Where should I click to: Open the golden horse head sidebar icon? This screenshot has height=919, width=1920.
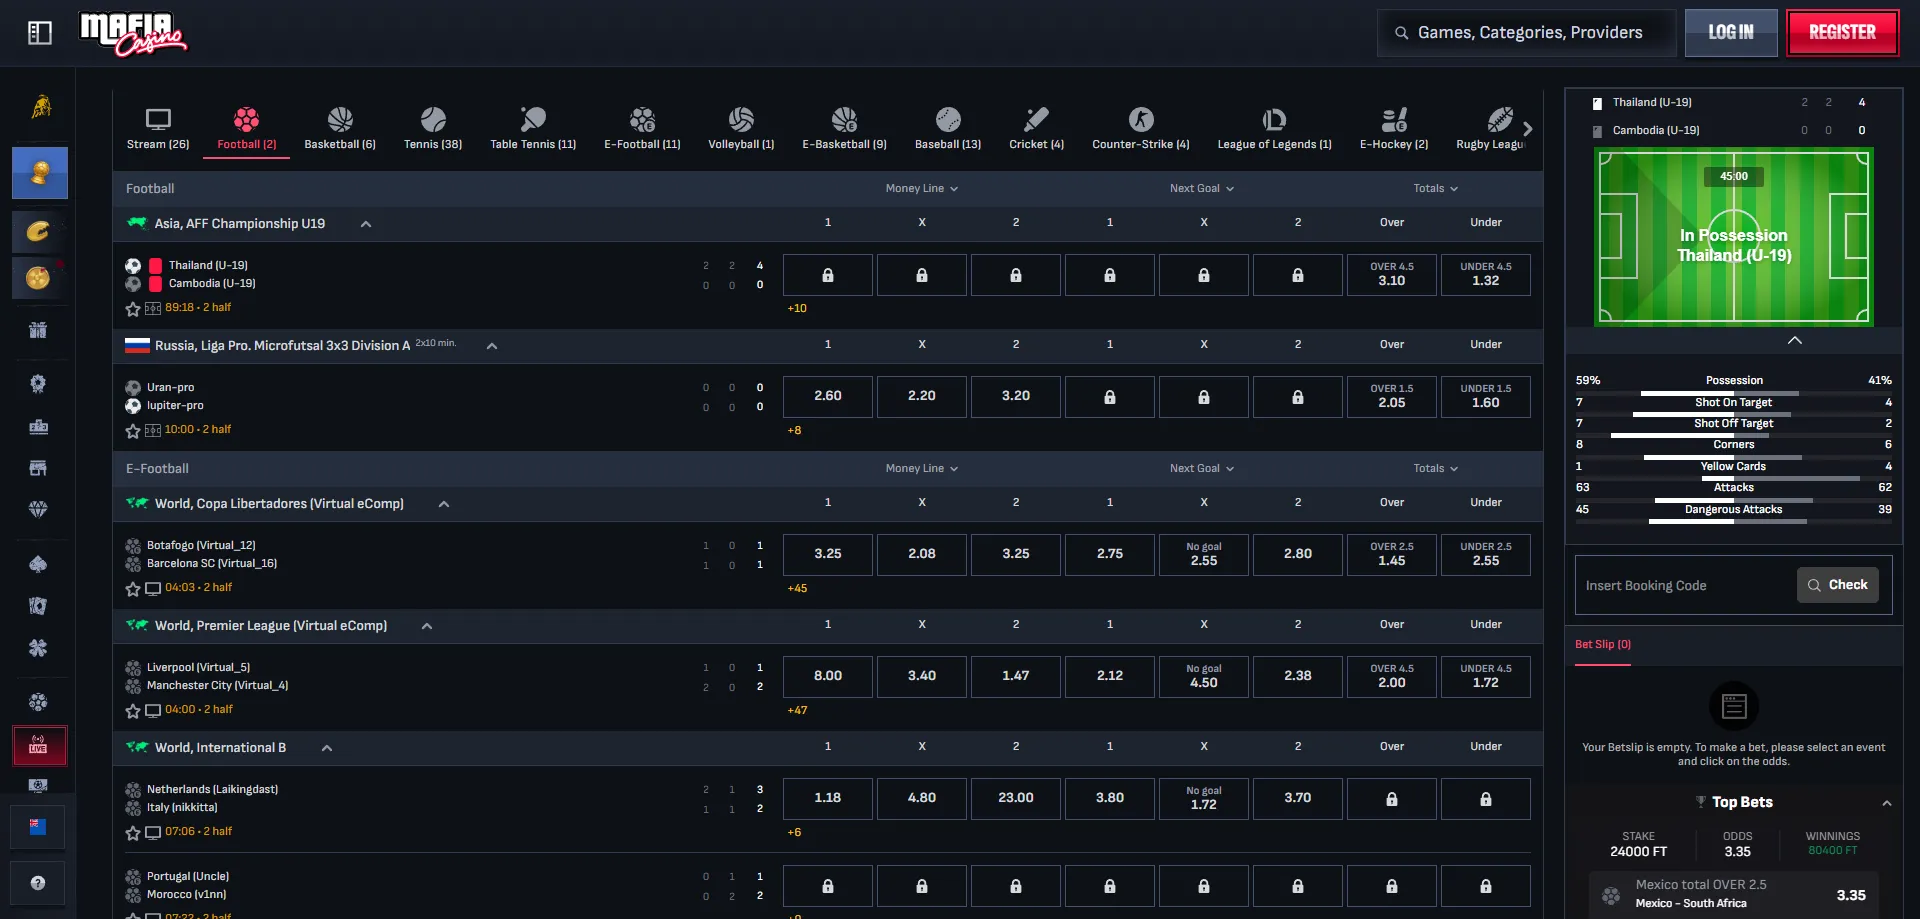pos(41,106)
